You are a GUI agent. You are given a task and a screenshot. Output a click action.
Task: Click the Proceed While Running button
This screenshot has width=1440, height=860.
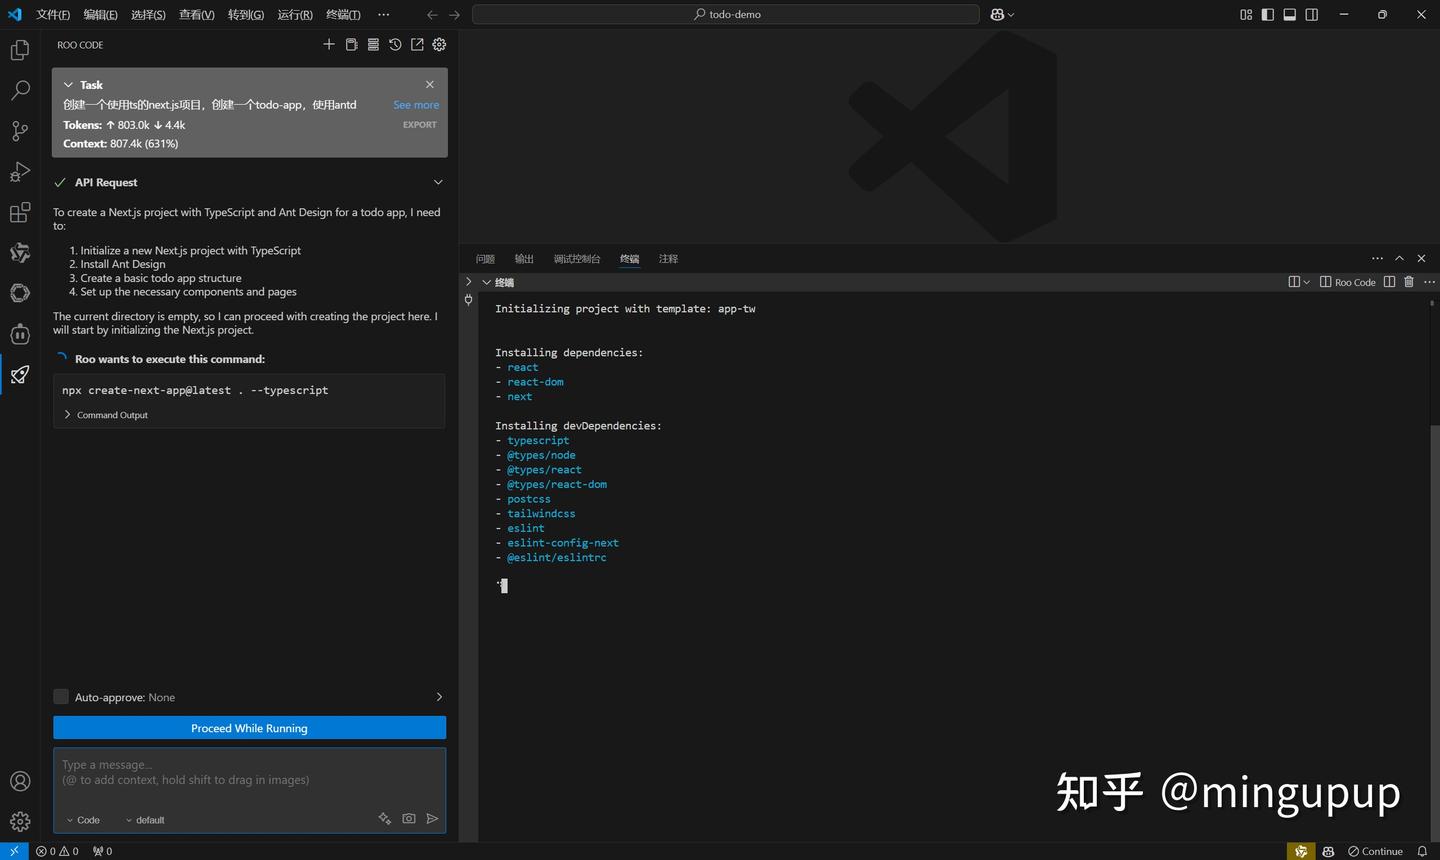tap(249, 727)
